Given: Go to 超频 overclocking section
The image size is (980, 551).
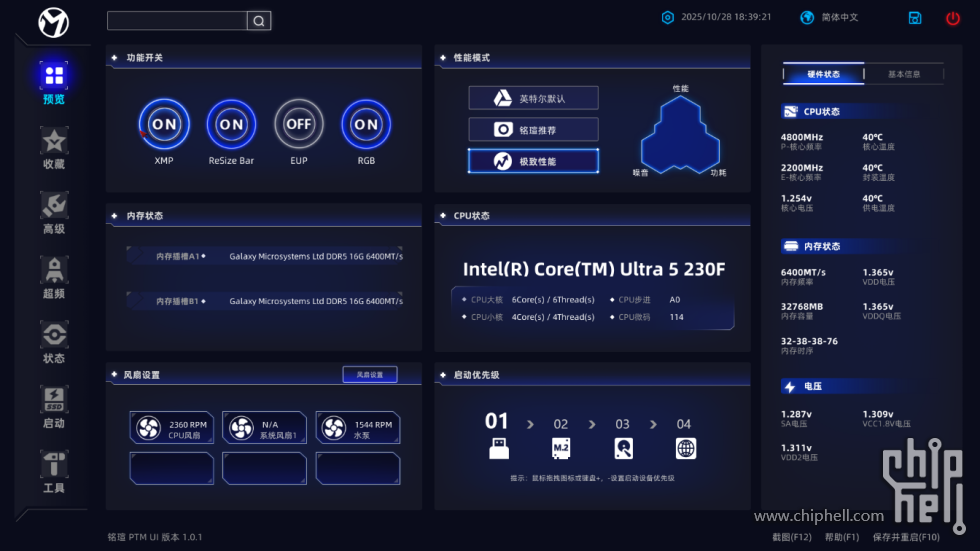Looking at the screenshot, I should [x=54, y=271].
